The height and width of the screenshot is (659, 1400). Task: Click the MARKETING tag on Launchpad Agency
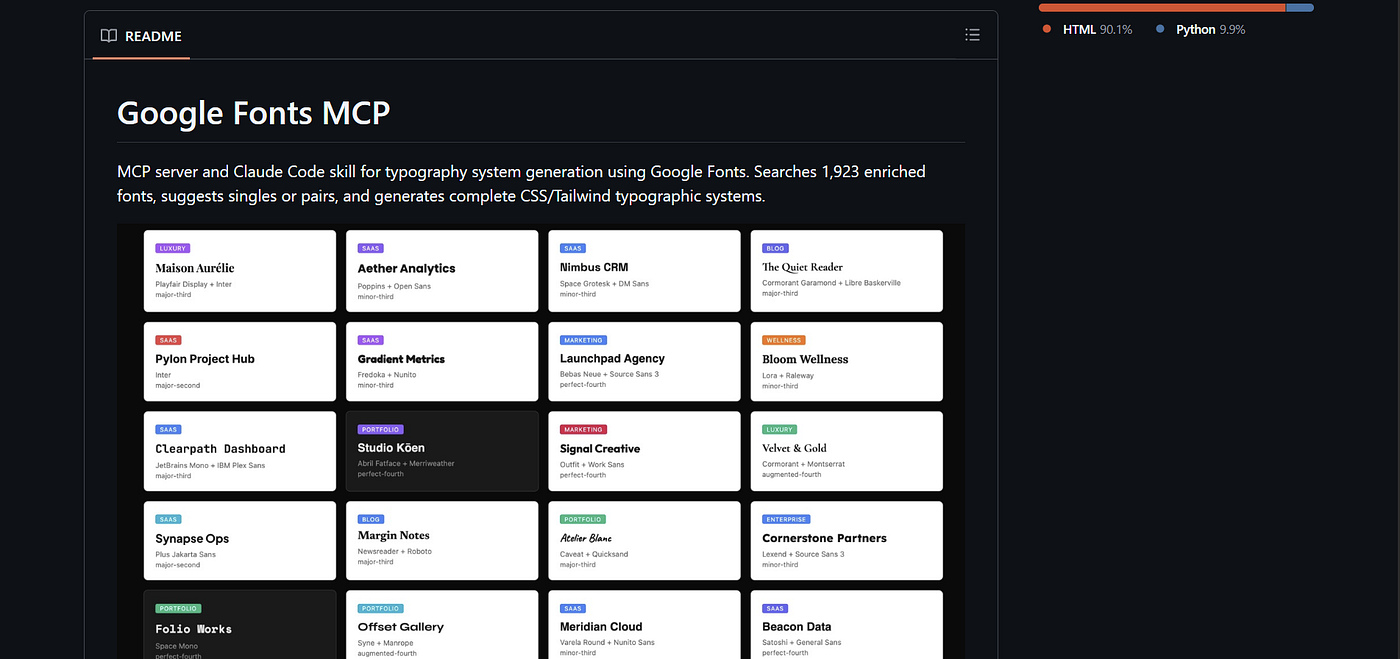point(583,340)
